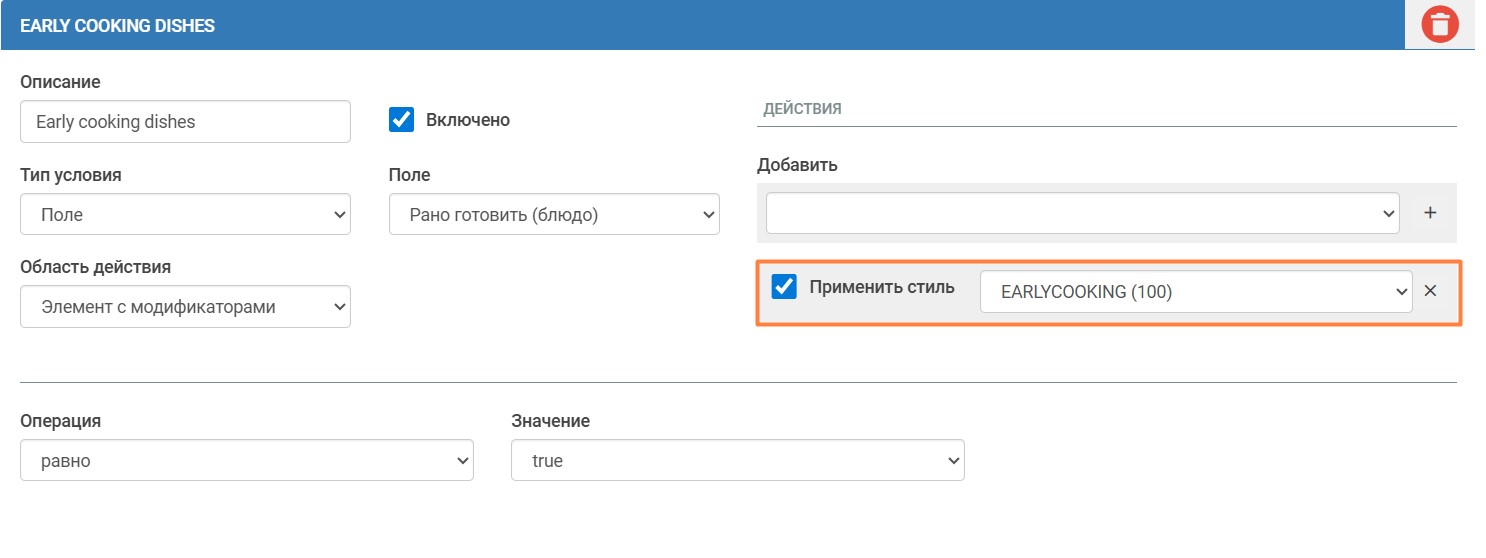Uncheck the Включено checkbox
Image resolution: width=1486 pixels, height=558 pixels.
click(401, 120)
